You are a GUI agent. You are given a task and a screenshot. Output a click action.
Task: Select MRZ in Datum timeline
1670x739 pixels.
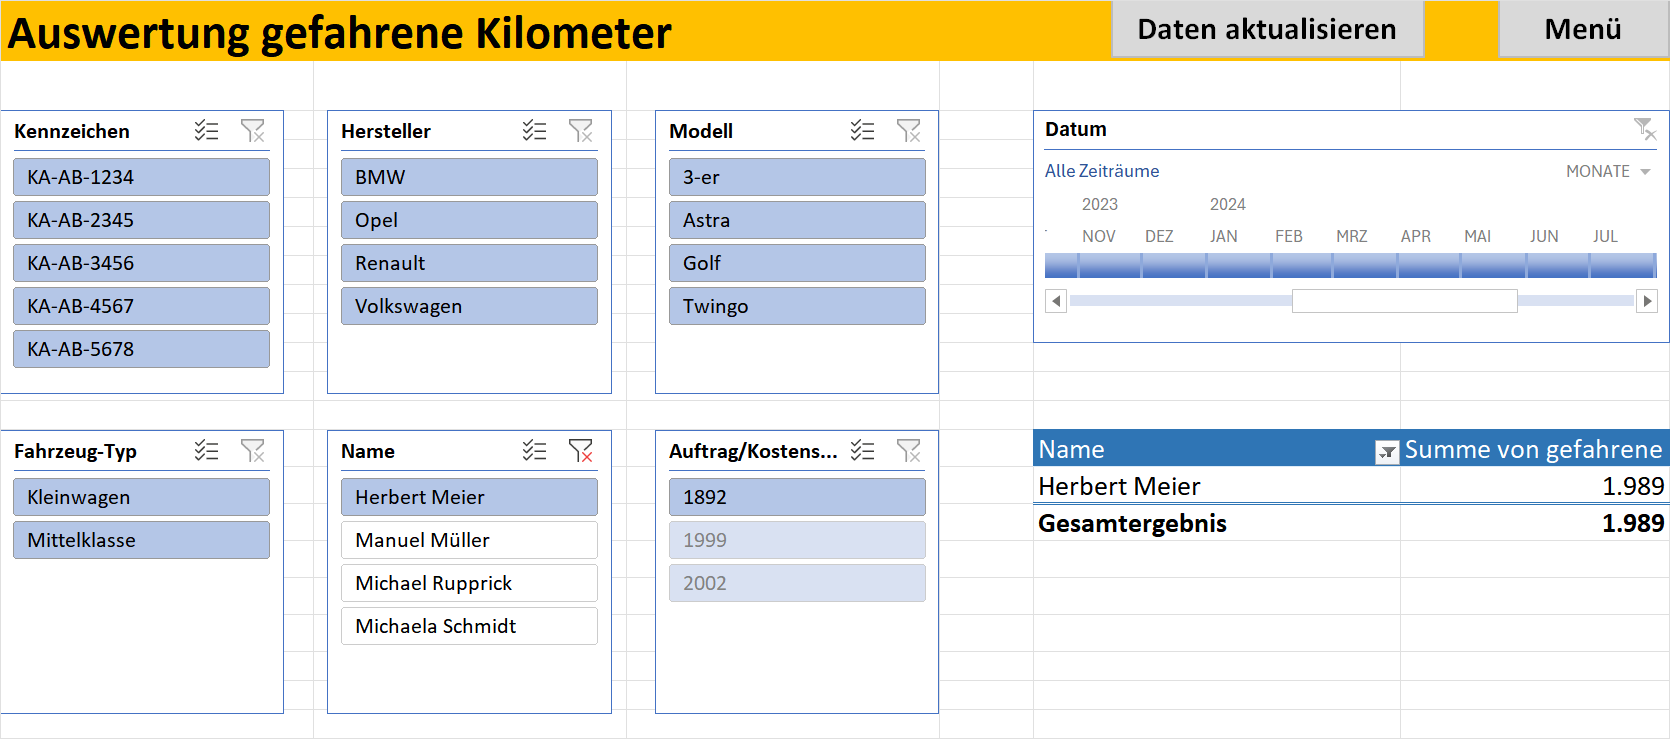point(1364,265)
